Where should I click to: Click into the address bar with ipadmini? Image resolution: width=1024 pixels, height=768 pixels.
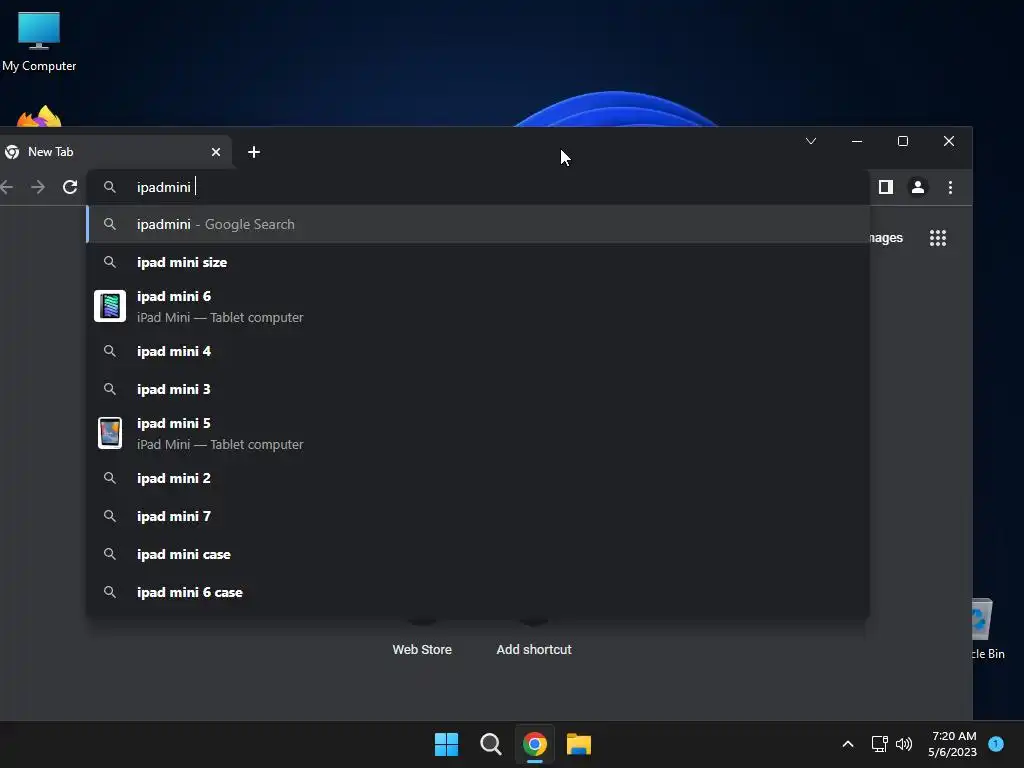(477, 187)
